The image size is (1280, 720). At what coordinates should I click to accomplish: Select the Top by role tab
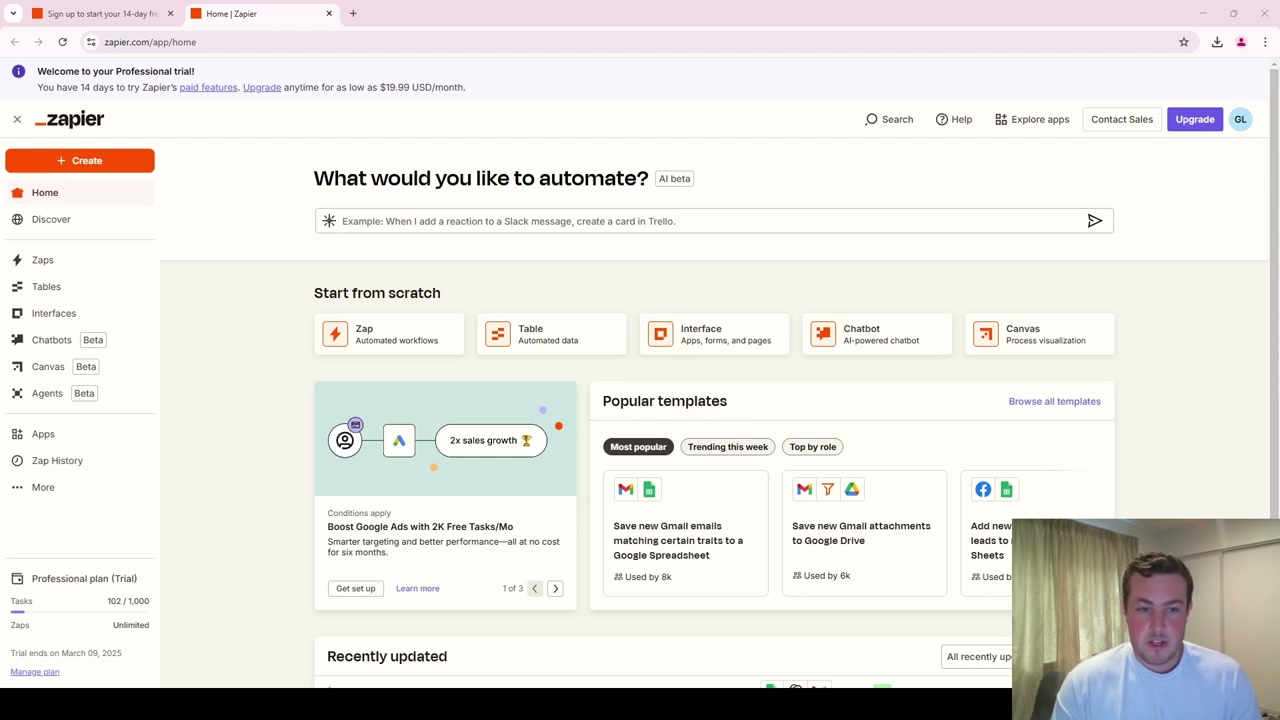[x=813, y=447]
